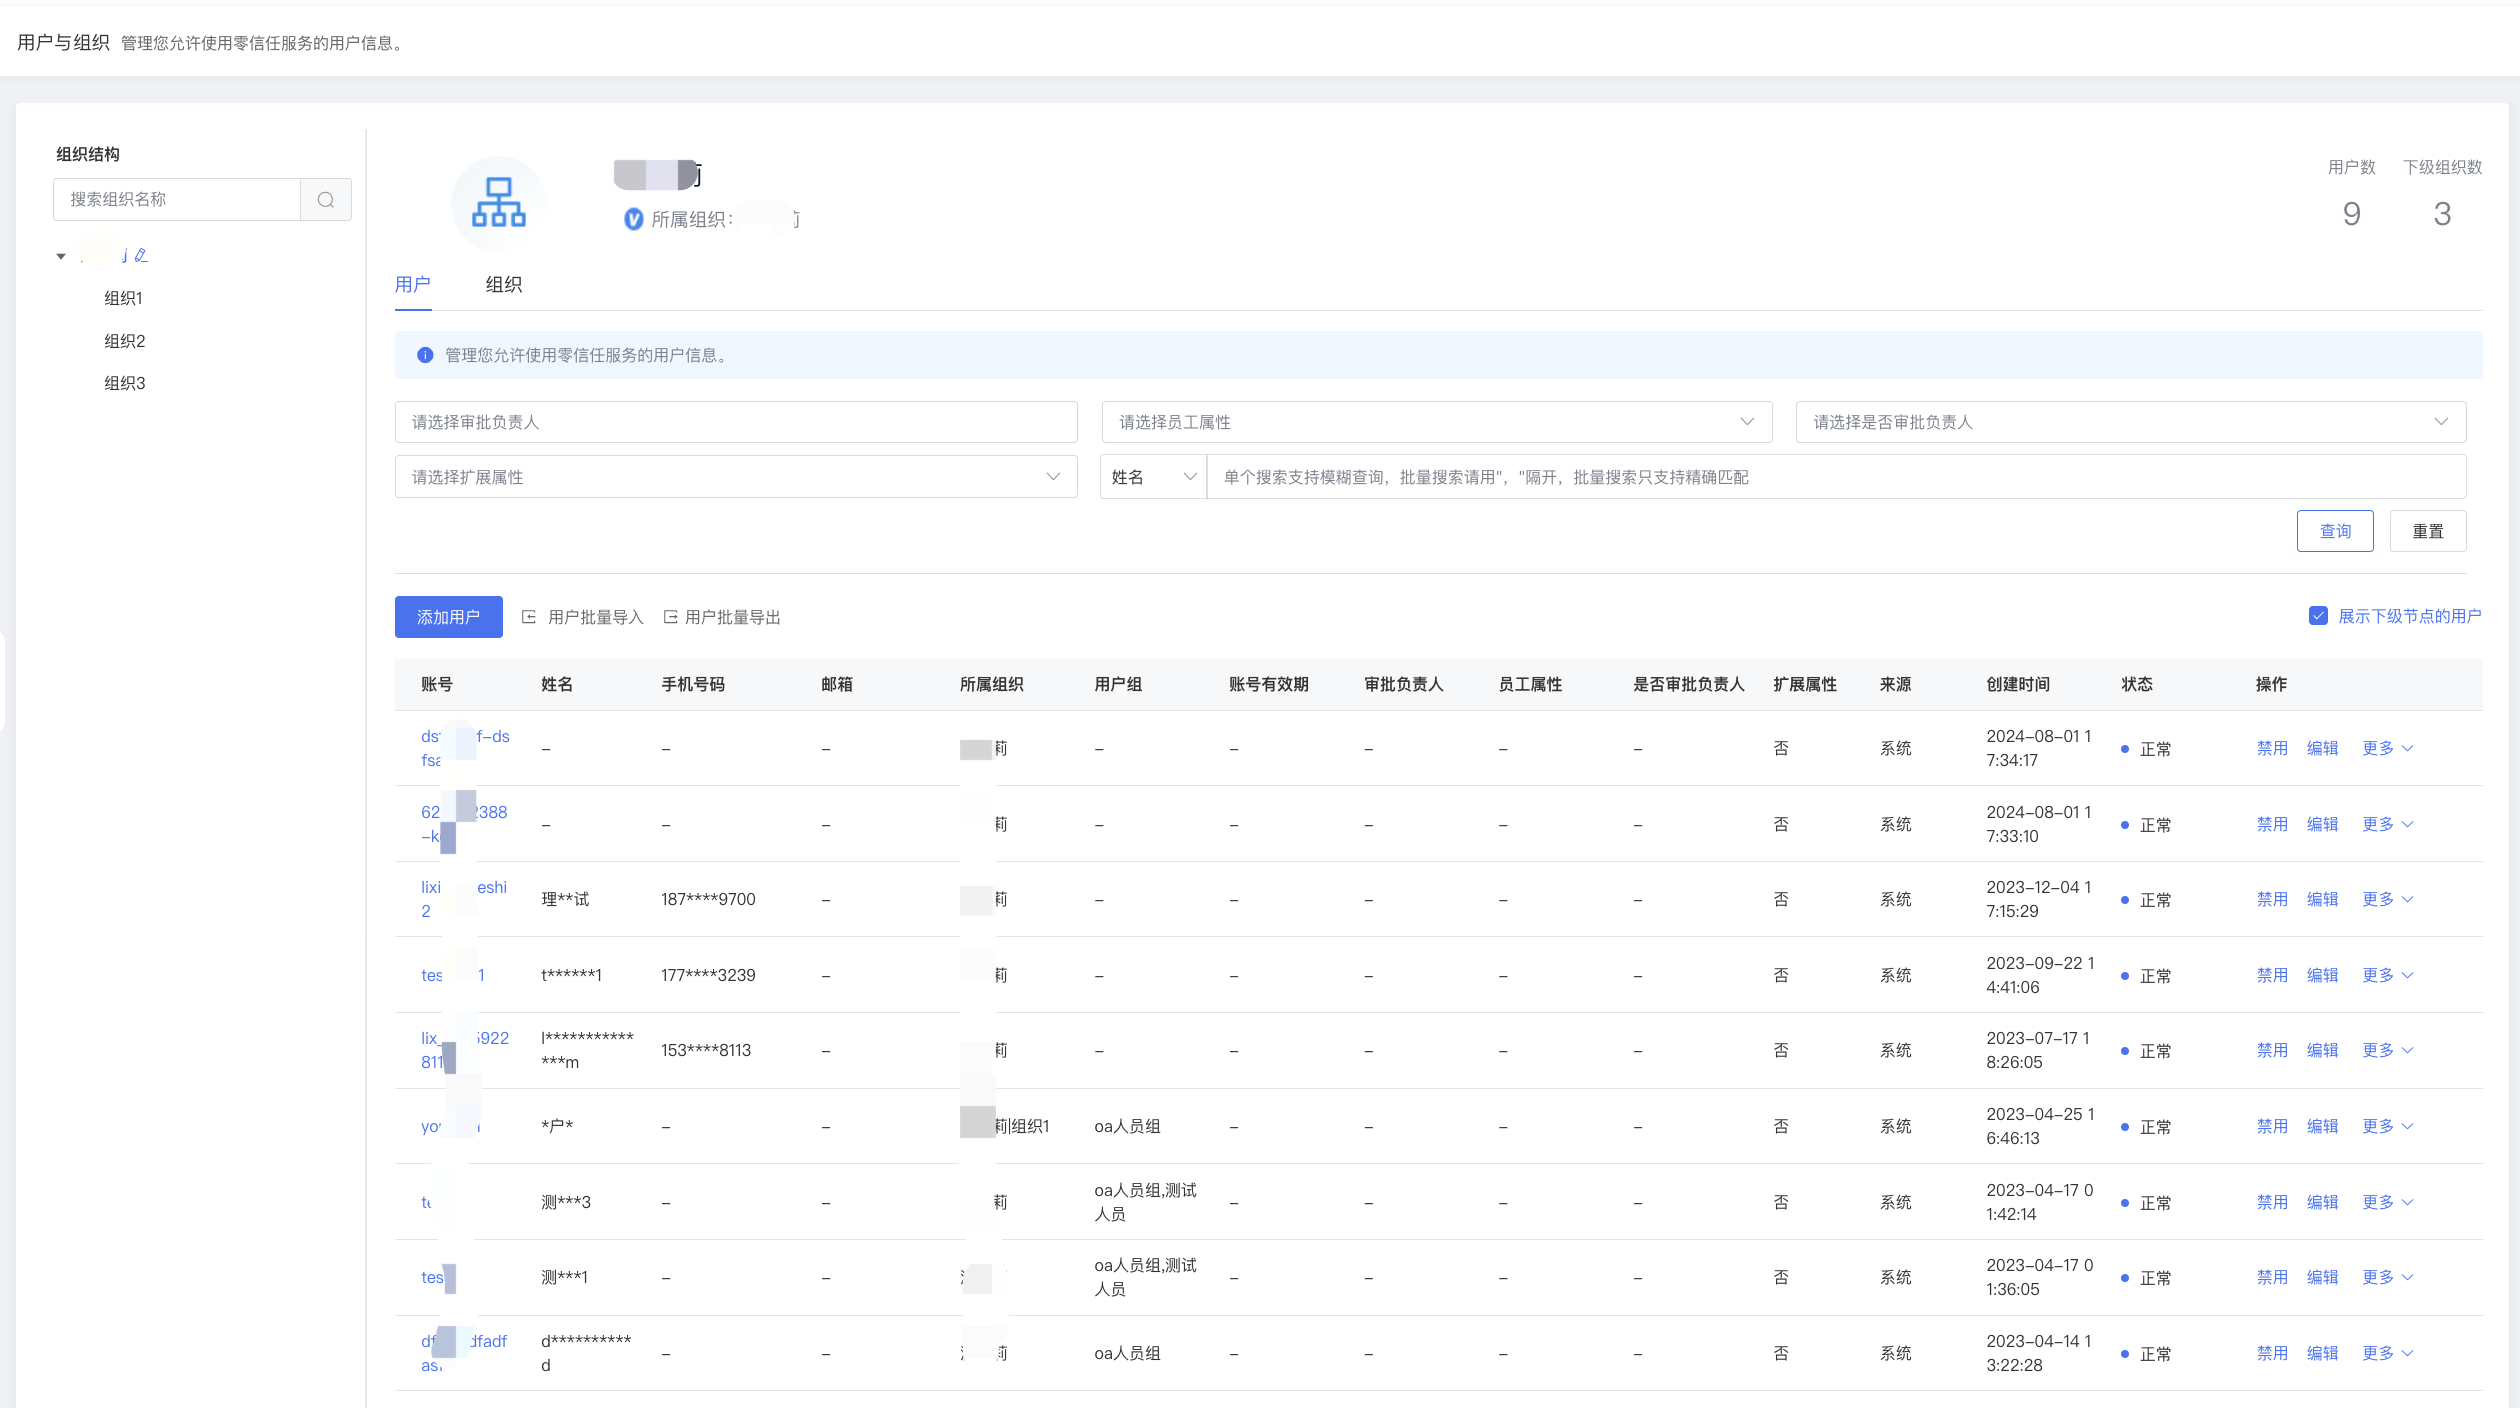
Task: Select 组织3 in the organization tree
Action: (125, 383)
